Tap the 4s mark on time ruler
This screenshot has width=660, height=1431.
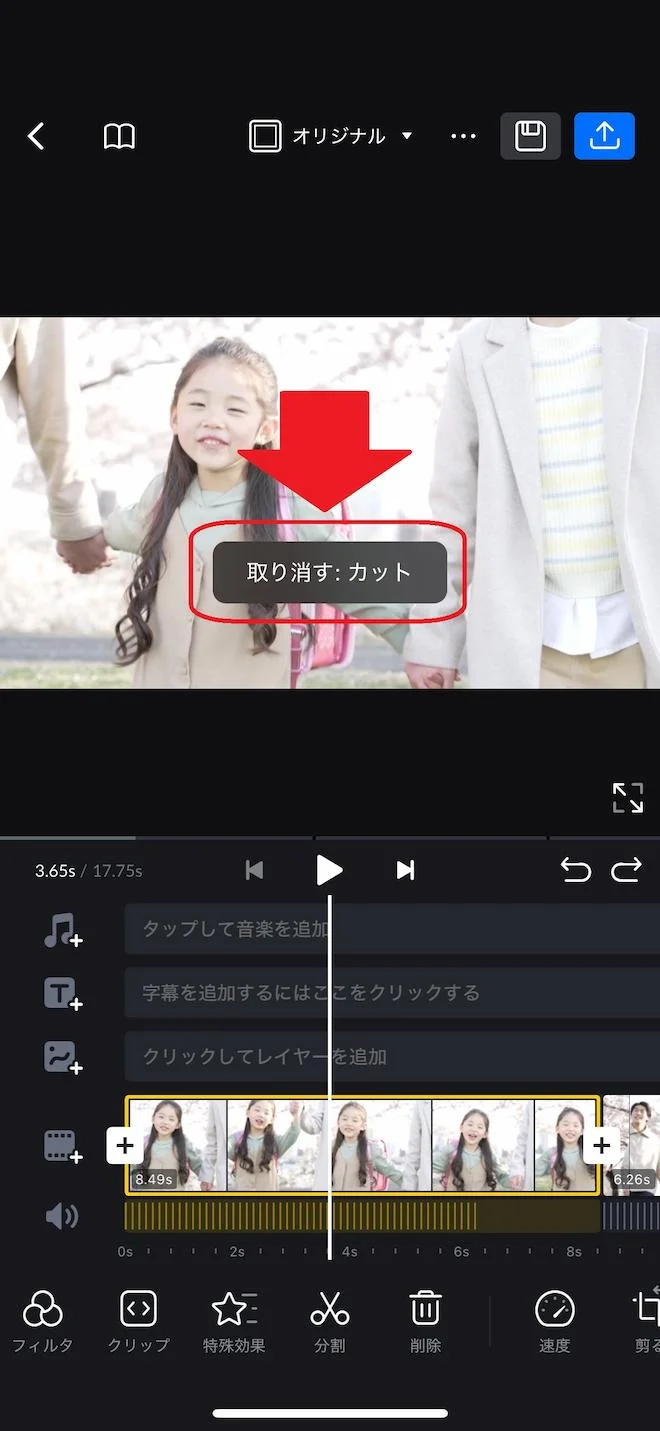pyautogui.click(x=349, y=1252)
